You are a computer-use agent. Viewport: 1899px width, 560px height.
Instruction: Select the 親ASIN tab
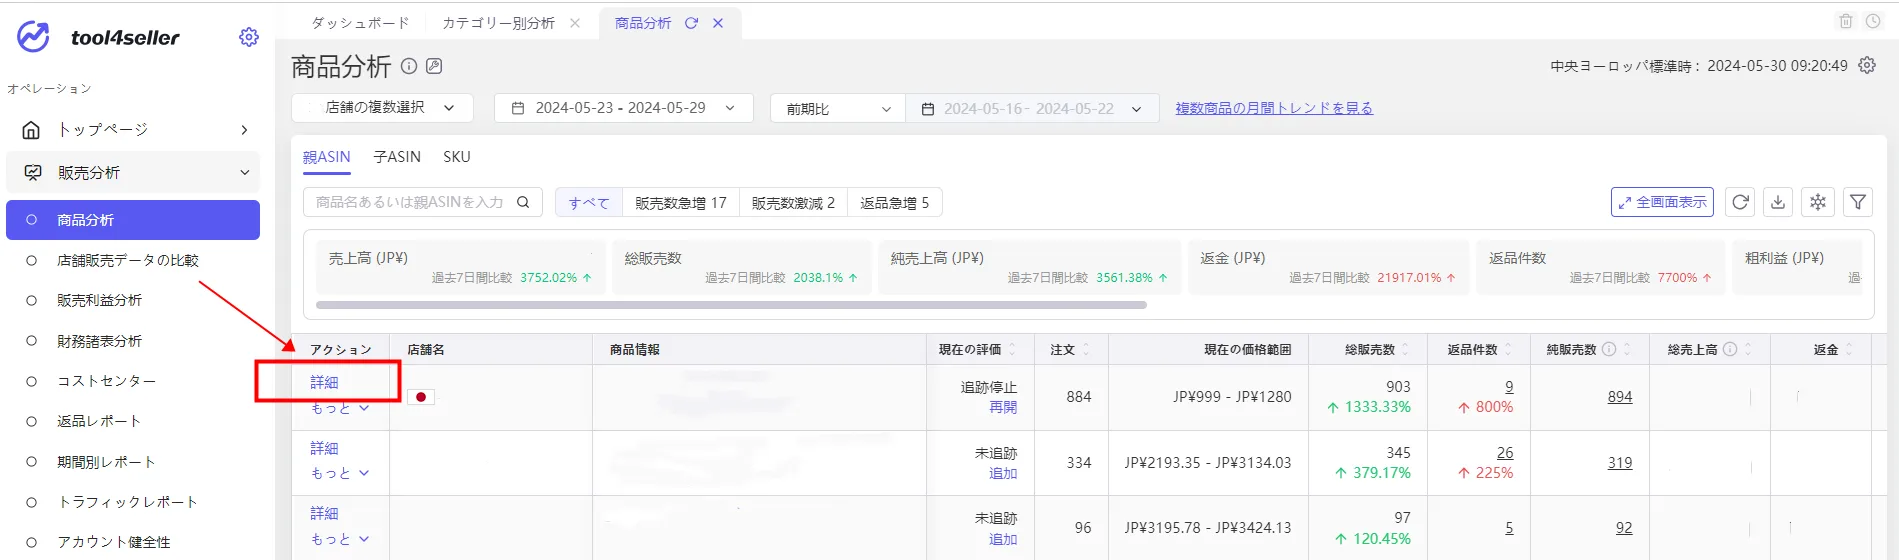326,157
